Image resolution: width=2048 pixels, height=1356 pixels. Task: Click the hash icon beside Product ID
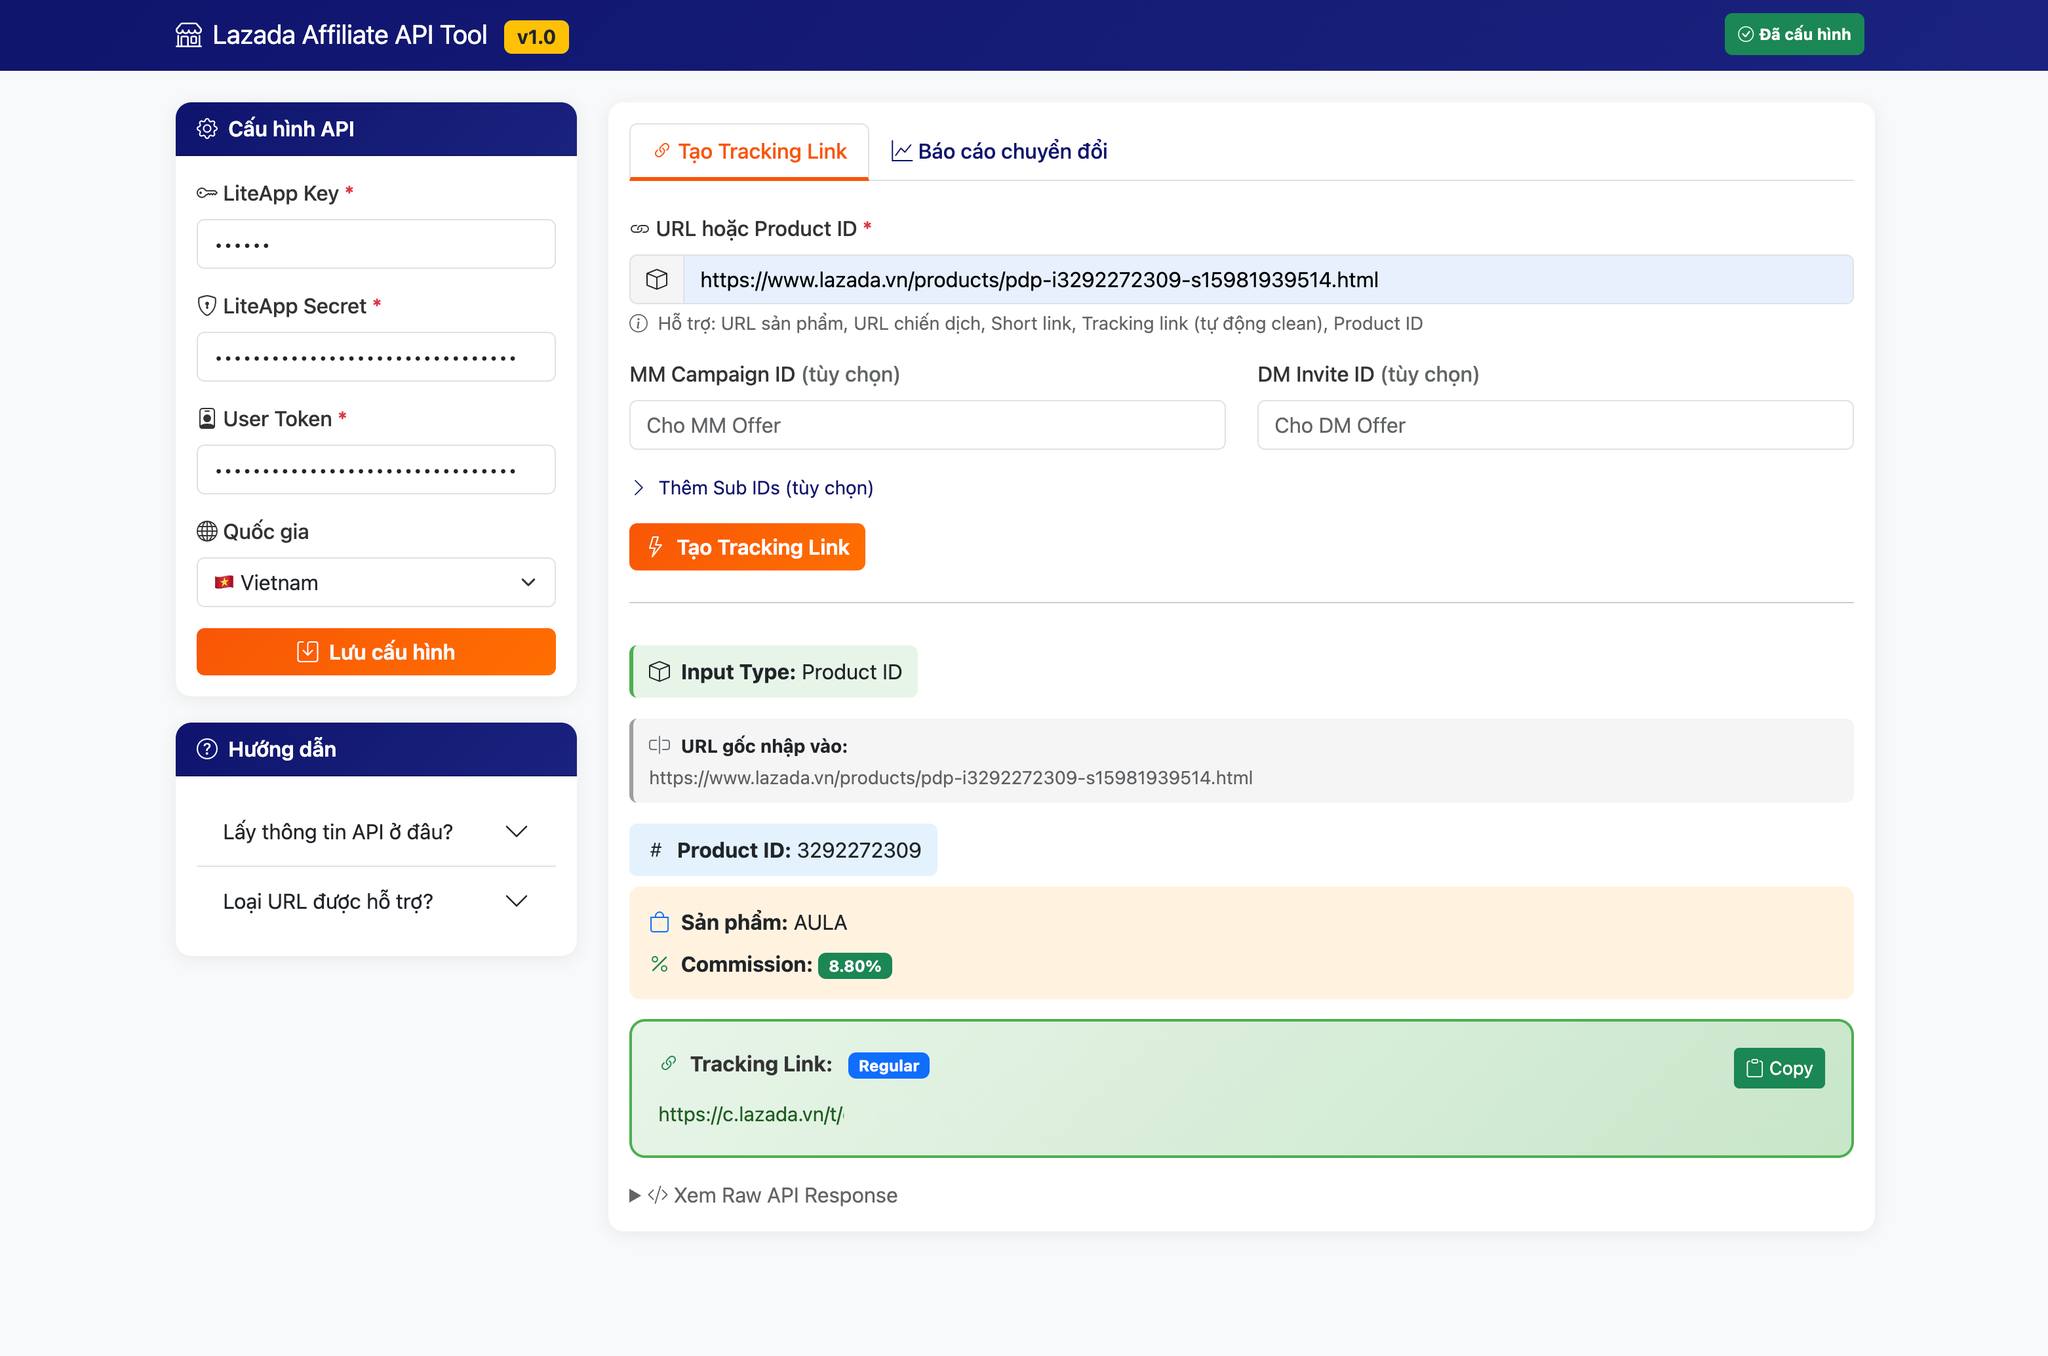tap(656, 850)
